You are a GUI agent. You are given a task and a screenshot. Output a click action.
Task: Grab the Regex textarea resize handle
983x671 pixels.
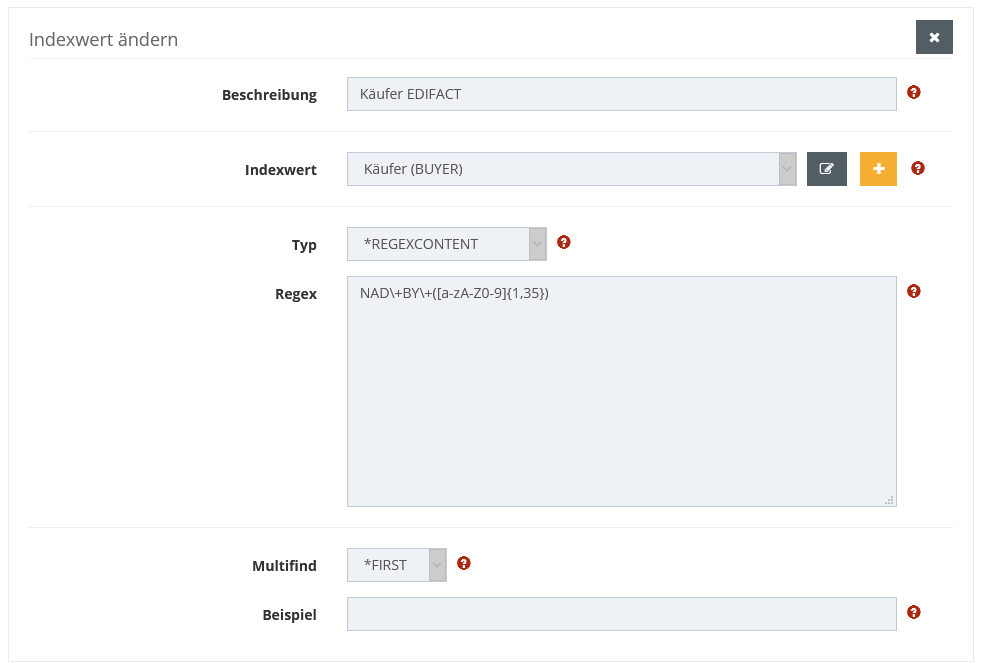pyautogui.click(x=890, y=500)
